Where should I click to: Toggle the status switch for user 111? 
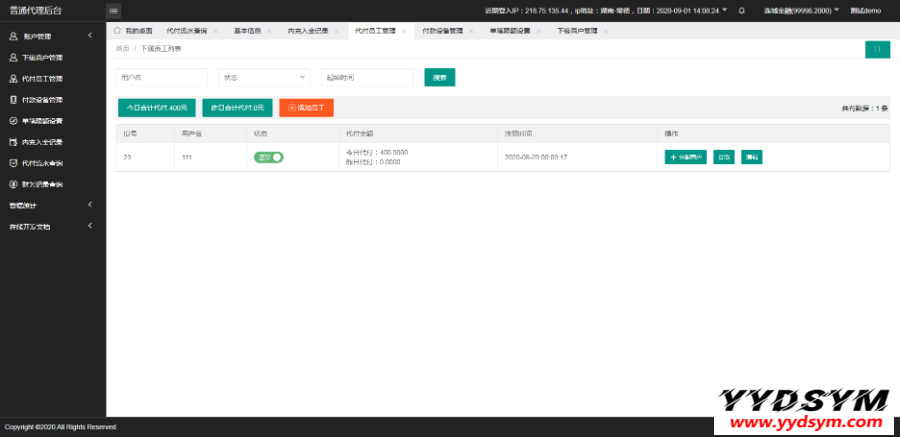click(x=269, y=157)
